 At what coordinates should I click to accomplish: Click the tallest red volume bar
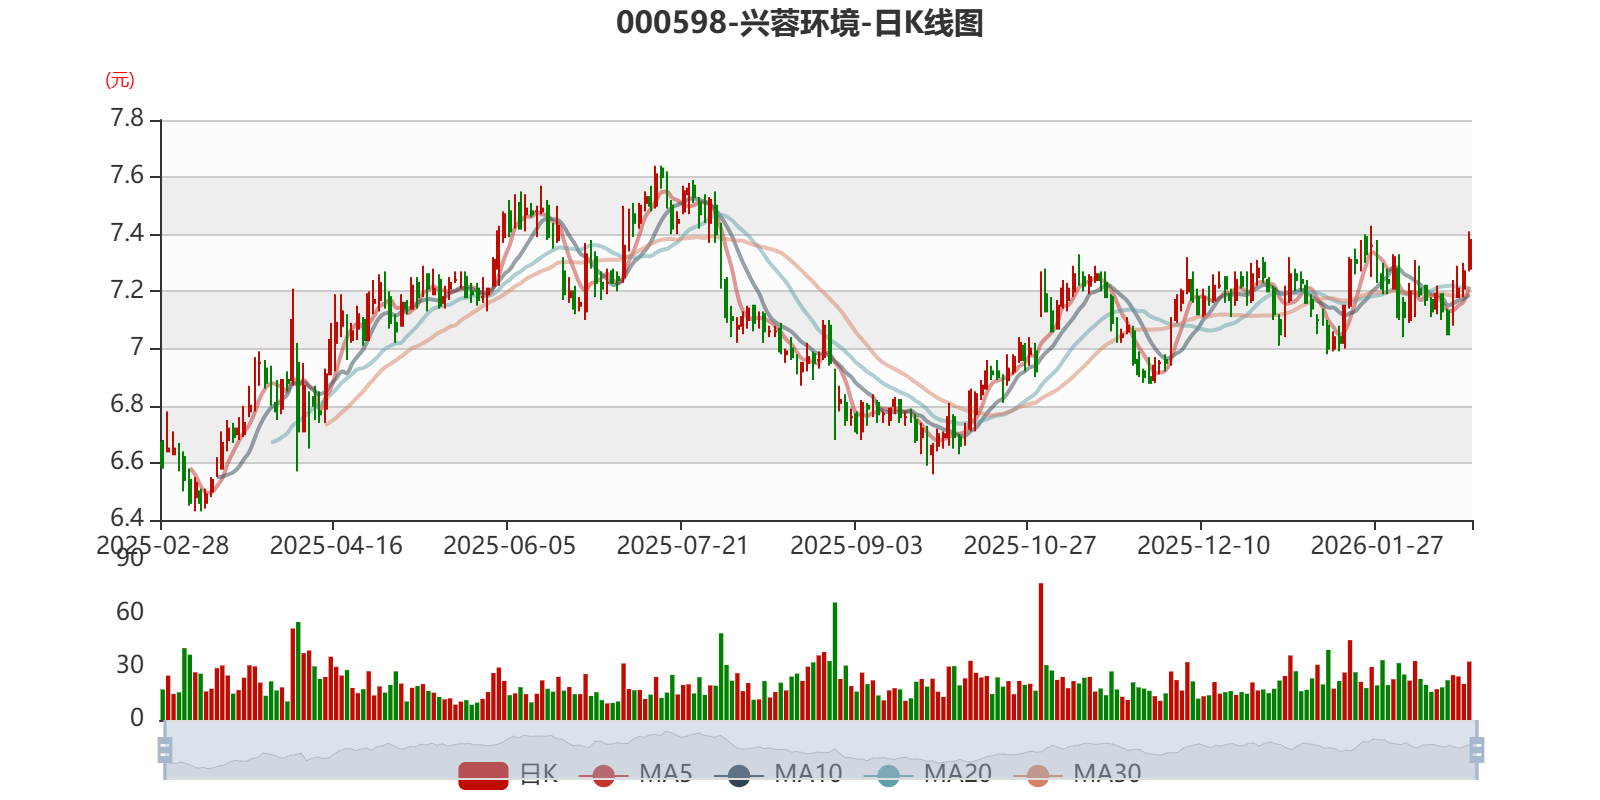(x=1041, y=651)
